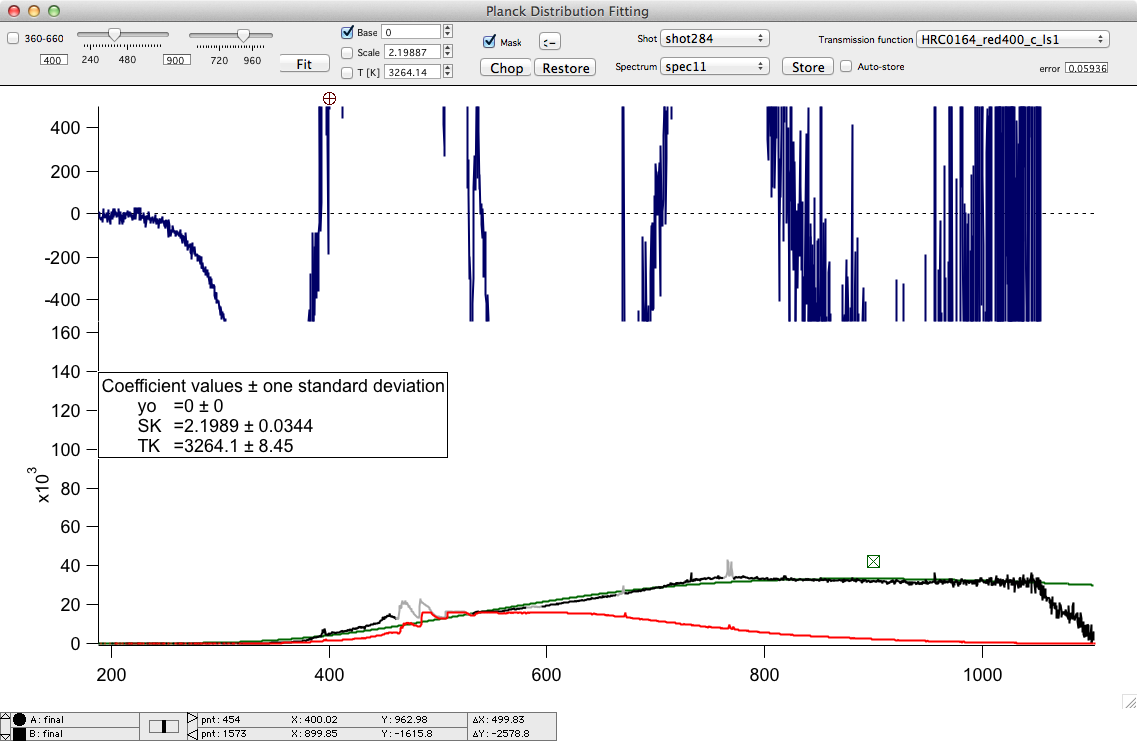1137x741 pixels.
Task: Click the Scale value stepper arrows
Action: tap(447, 52)
